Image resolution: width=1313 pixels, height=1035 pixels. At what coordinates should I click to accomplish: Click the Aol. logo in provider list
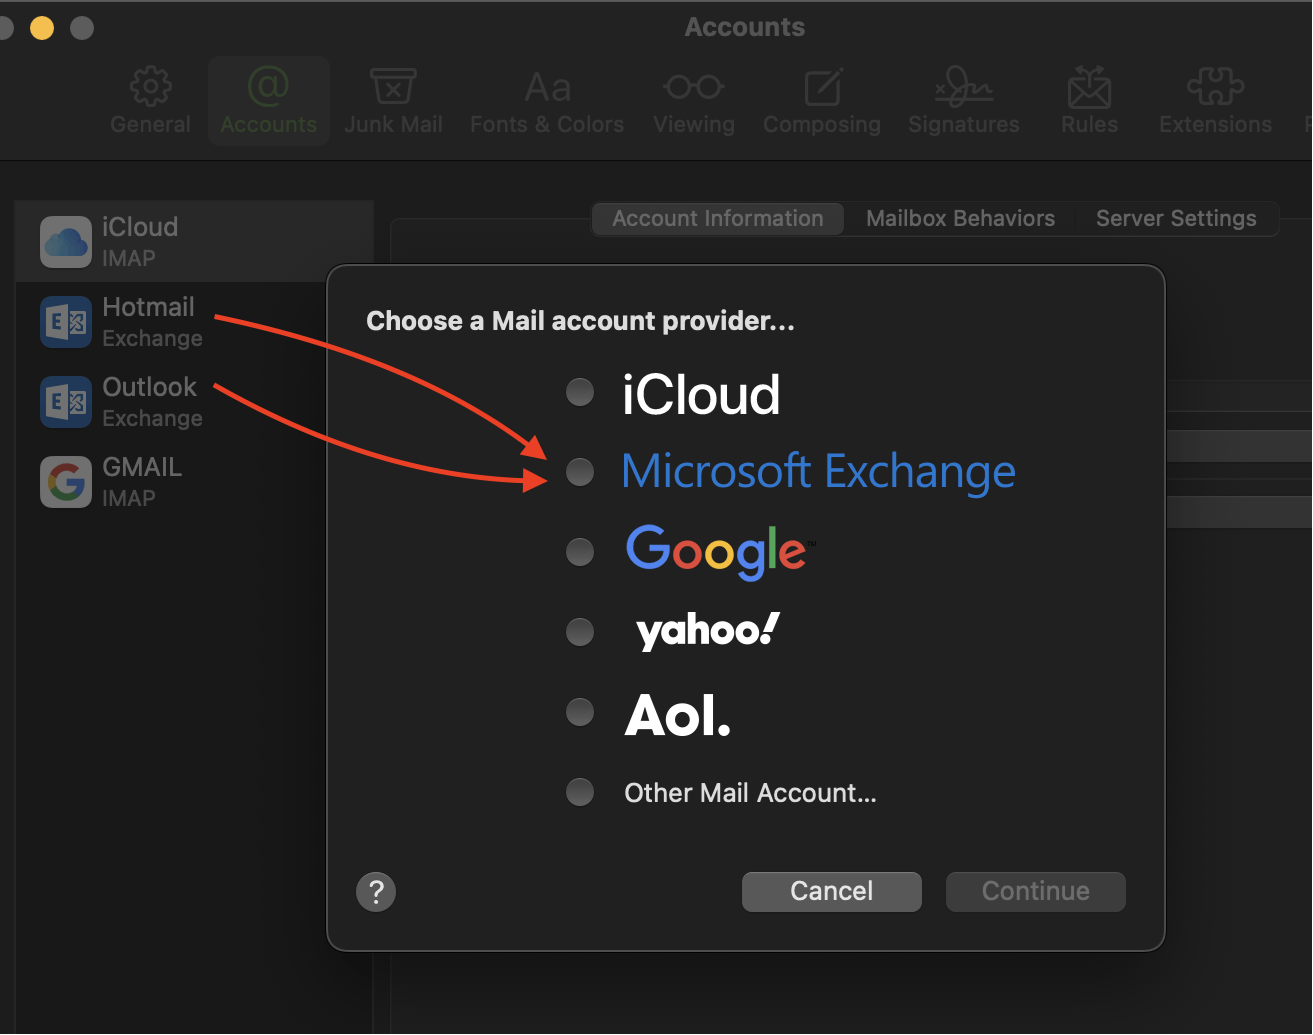678,716
